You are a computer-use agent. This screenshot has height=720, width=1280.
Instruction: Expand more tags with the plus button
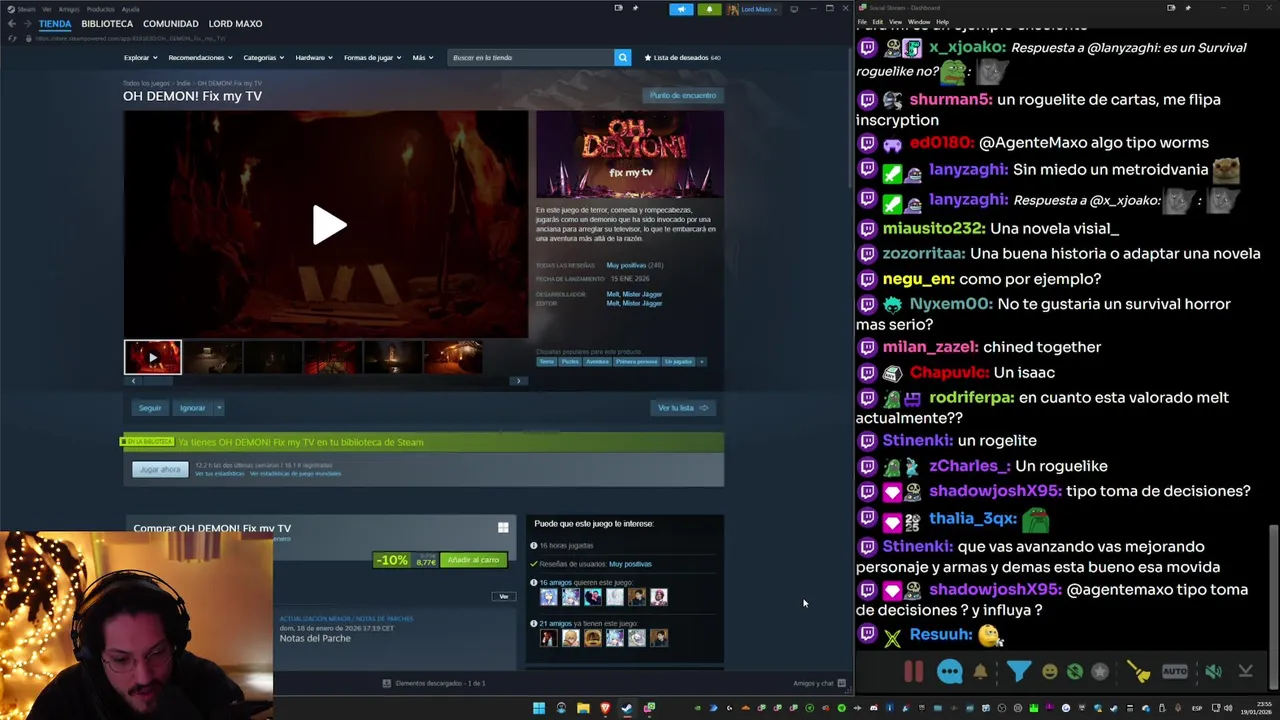pos(701,361)
